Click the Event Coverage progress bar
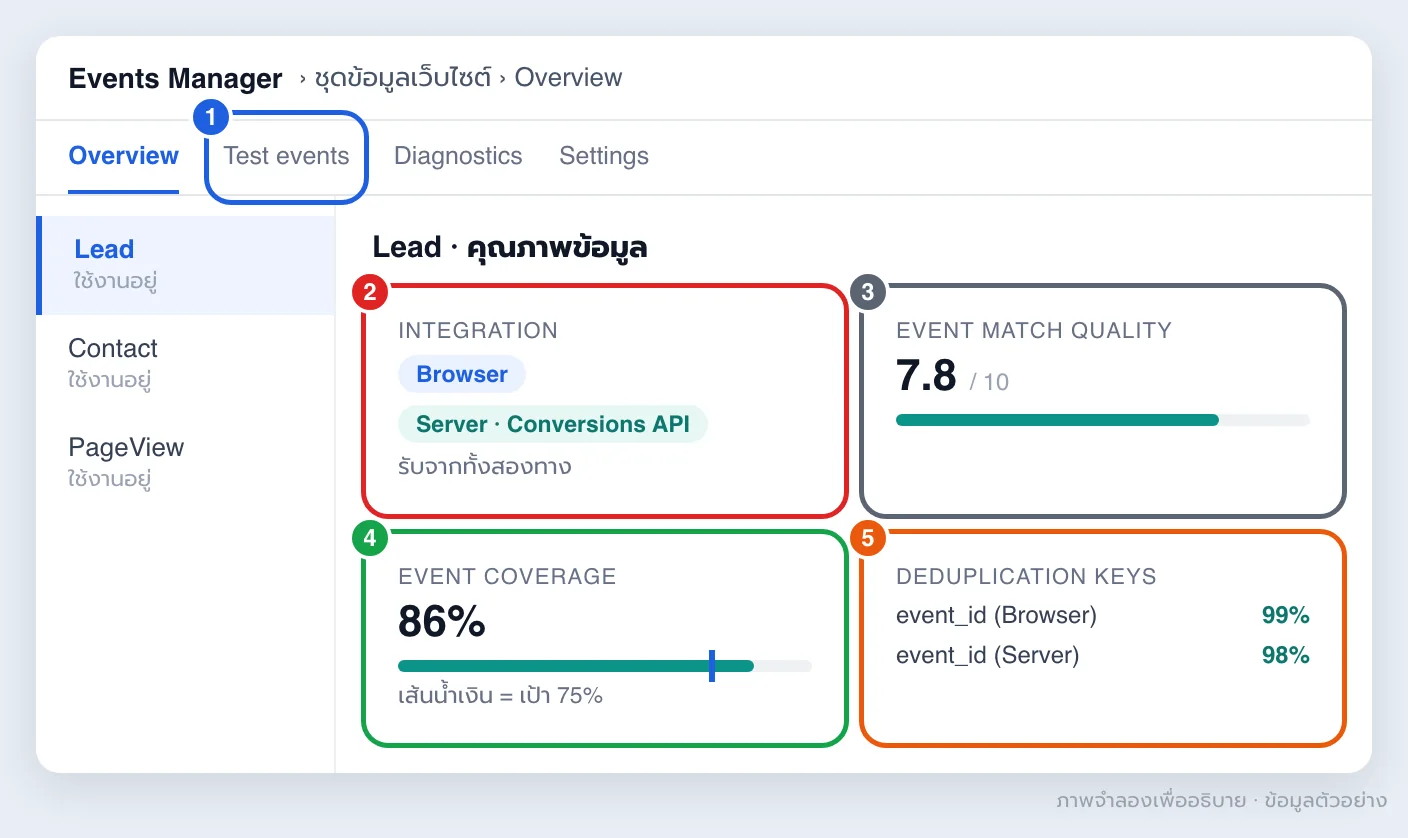 605,666
